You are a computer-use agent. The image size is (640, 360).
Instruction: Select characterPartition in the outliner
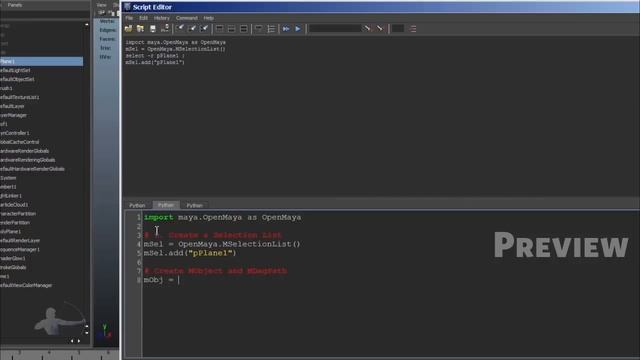[x=18, y=214]
